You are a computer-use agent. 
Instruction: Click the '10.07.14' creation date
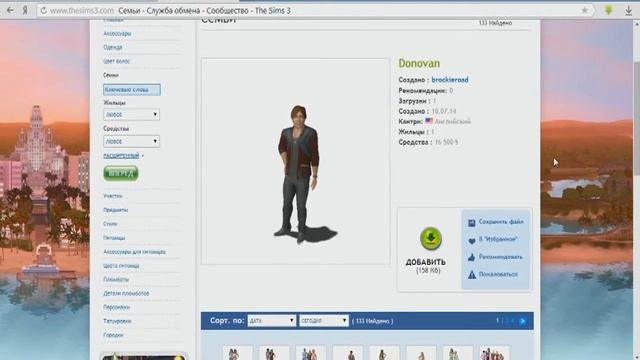click(x=444, y=111)
